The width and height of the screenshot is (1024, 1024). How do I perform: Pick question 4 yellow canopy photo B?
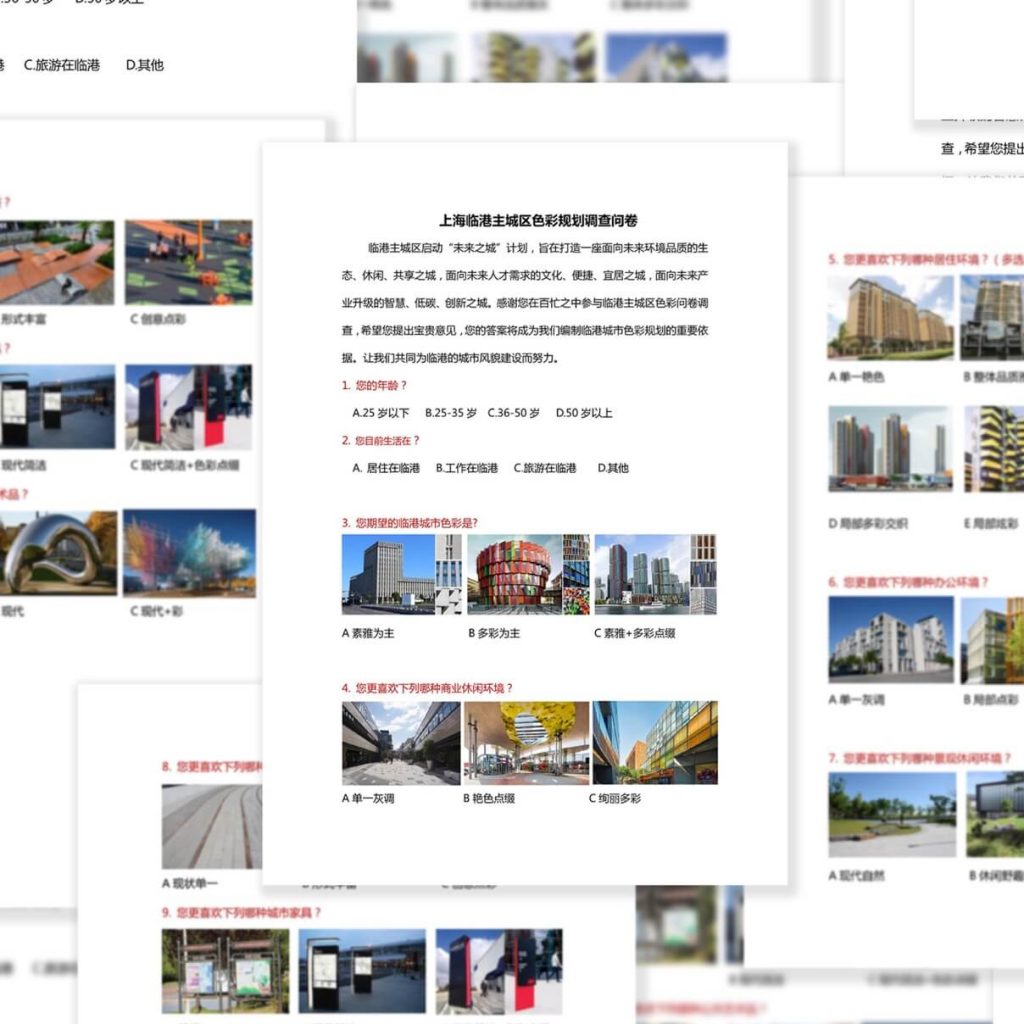(x=526, y=743)
